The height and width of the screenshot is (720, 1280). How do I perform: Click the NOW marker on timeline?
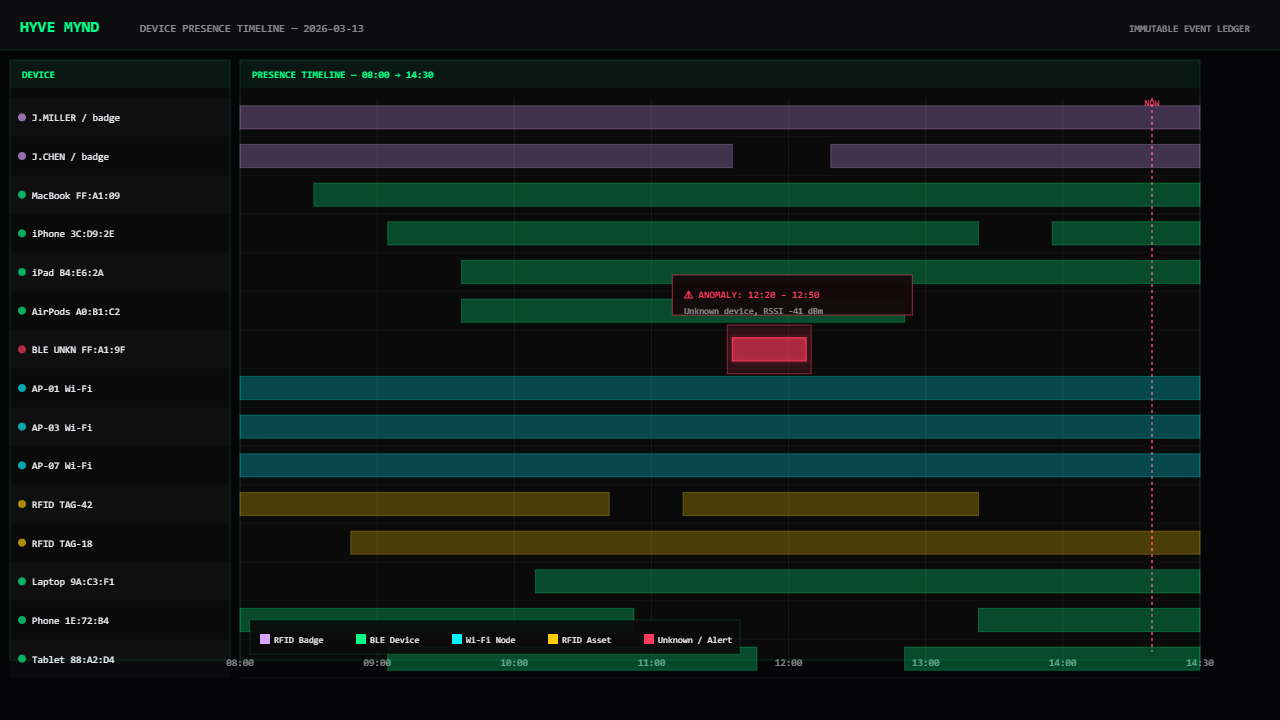pyautogui.click(x=1152, y=103)
